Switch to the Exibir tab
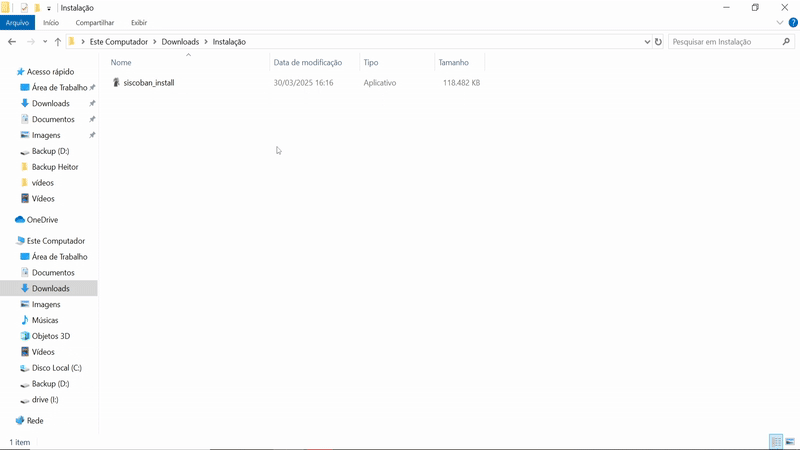 click(139, 22)
